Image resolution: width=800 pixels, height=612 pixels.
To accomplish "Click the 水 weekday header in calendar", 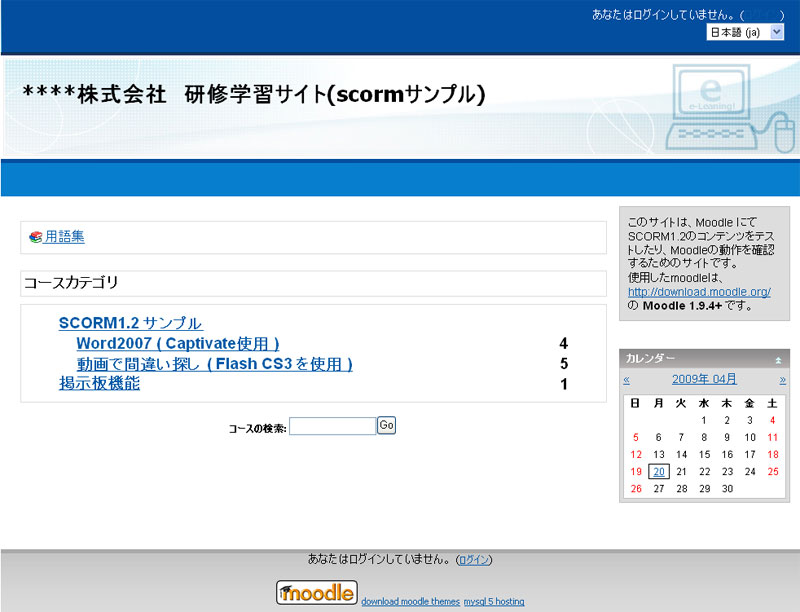I will pos(704,403).
